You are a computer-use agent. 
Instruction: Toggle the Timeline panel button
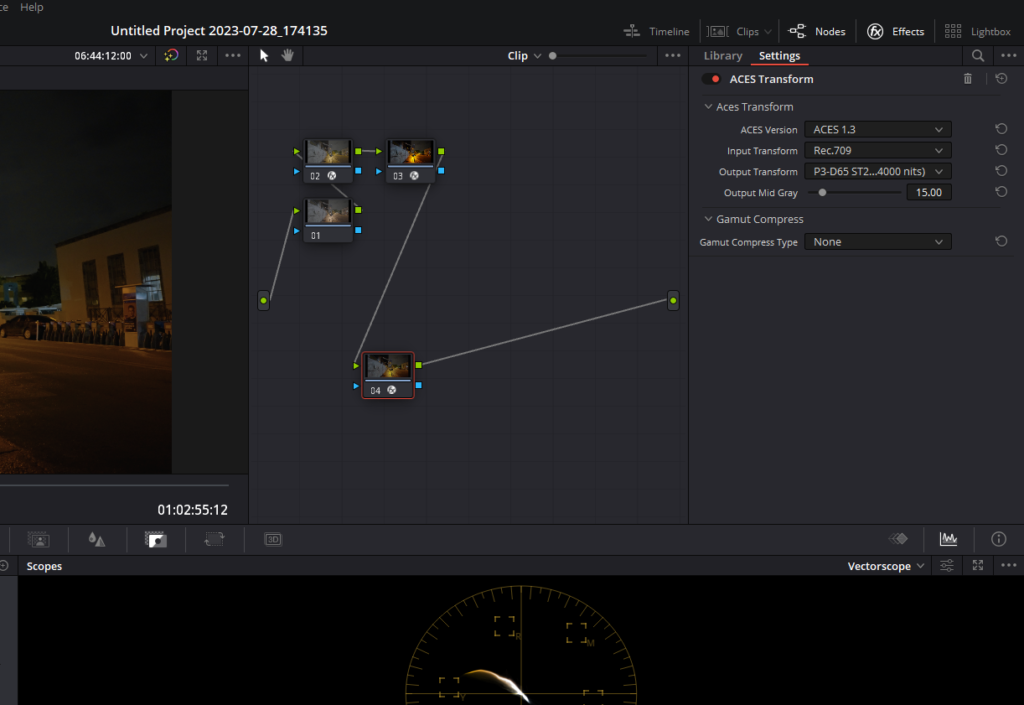click(x=656, y=31)
